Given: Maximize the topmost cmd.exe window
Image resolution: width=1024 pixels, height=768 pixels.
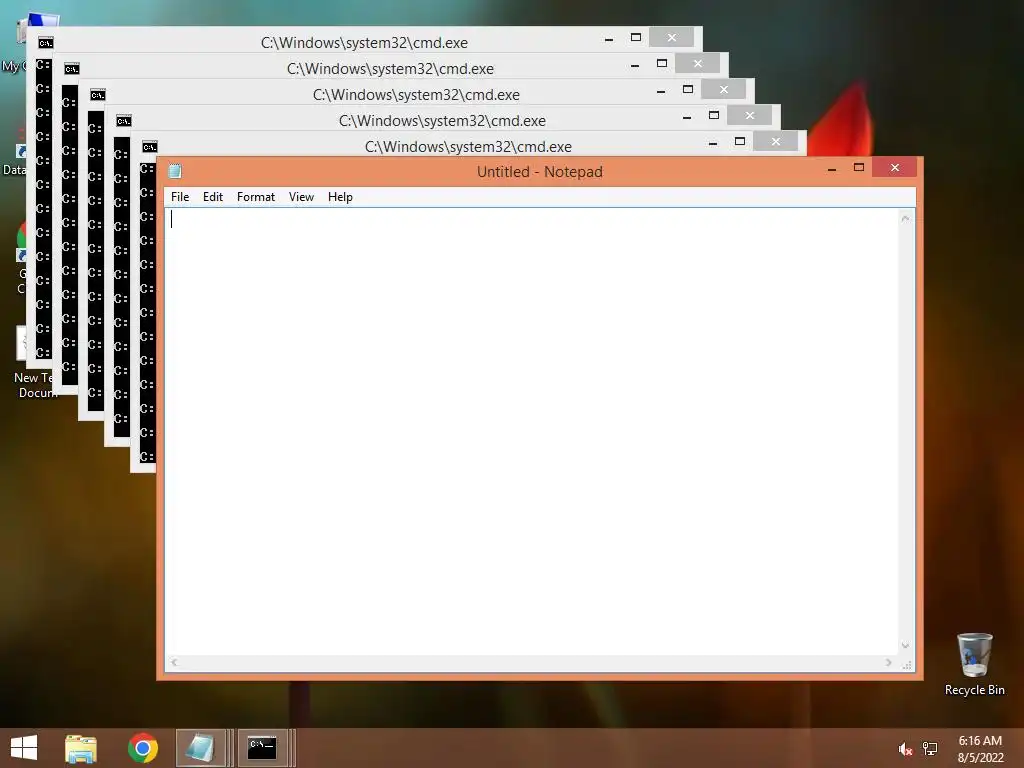Looking at the screenshot, I should click(x=635, y=37).
